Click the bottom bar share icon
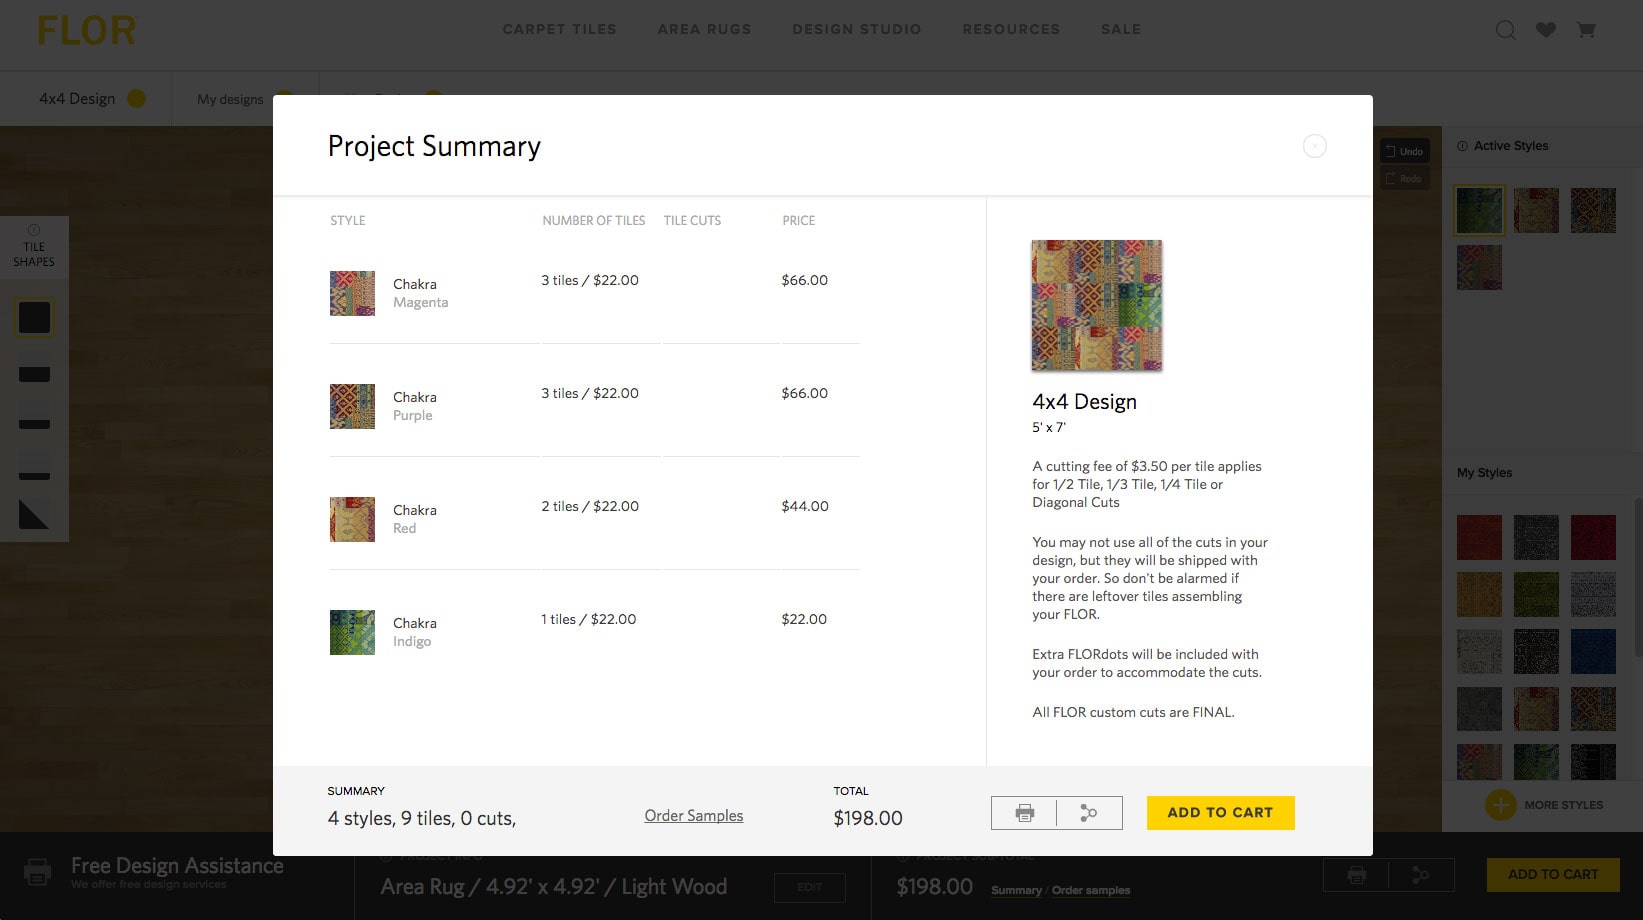 click(1421, 875)
